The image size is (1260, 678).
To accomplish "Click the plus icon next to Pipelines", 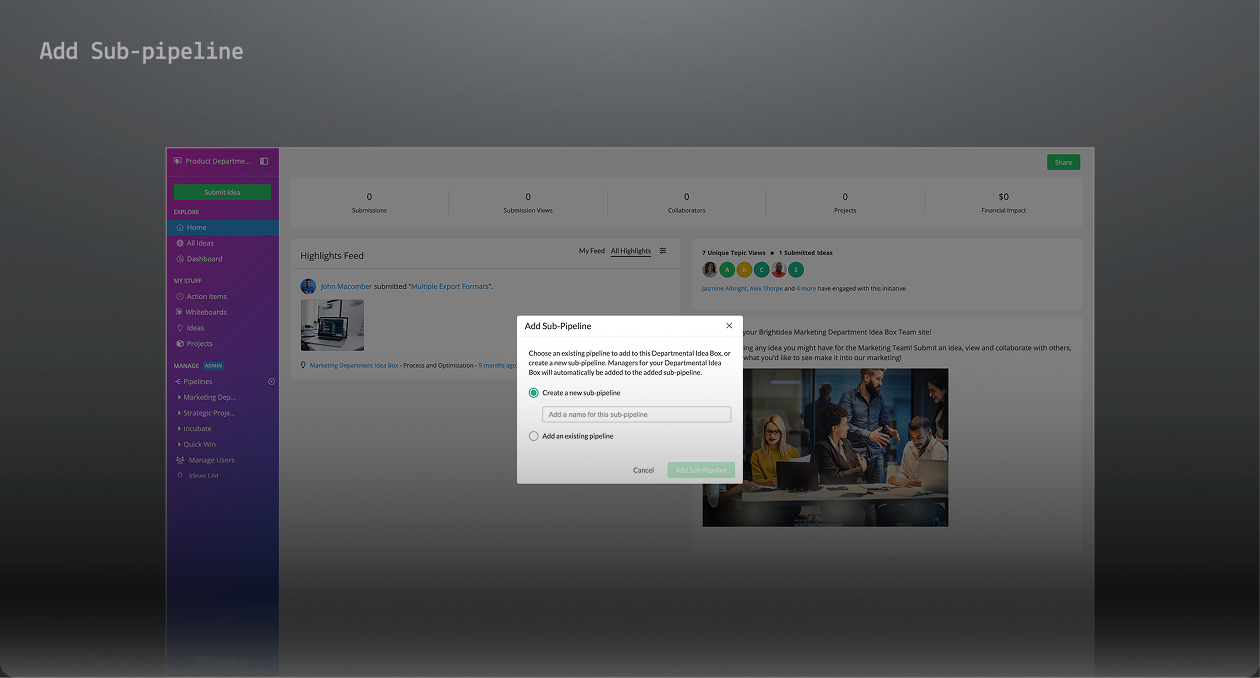I will [x=271, y=382].
